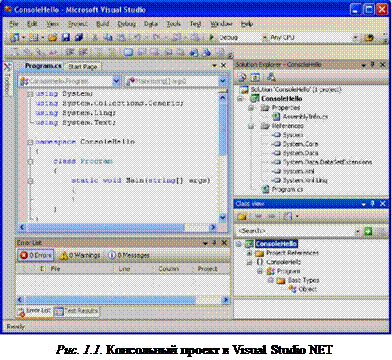Image resolution: width=392 pixels, height=360 pixels.
Task: Open the Toolbox side tab
Action: pyautogui.click(x=7, y=78)
